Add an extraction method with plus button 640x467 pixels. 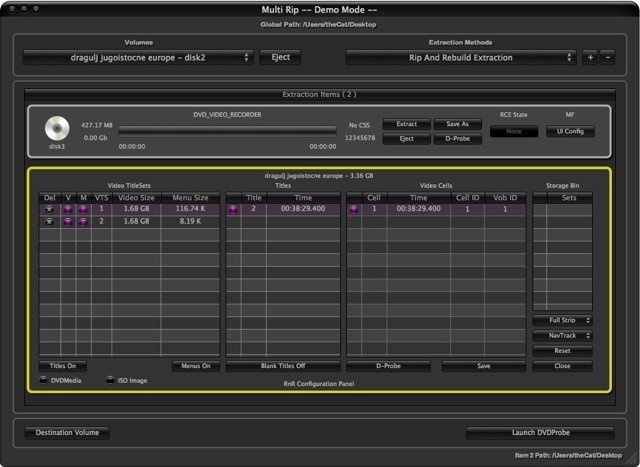(590, 58)
